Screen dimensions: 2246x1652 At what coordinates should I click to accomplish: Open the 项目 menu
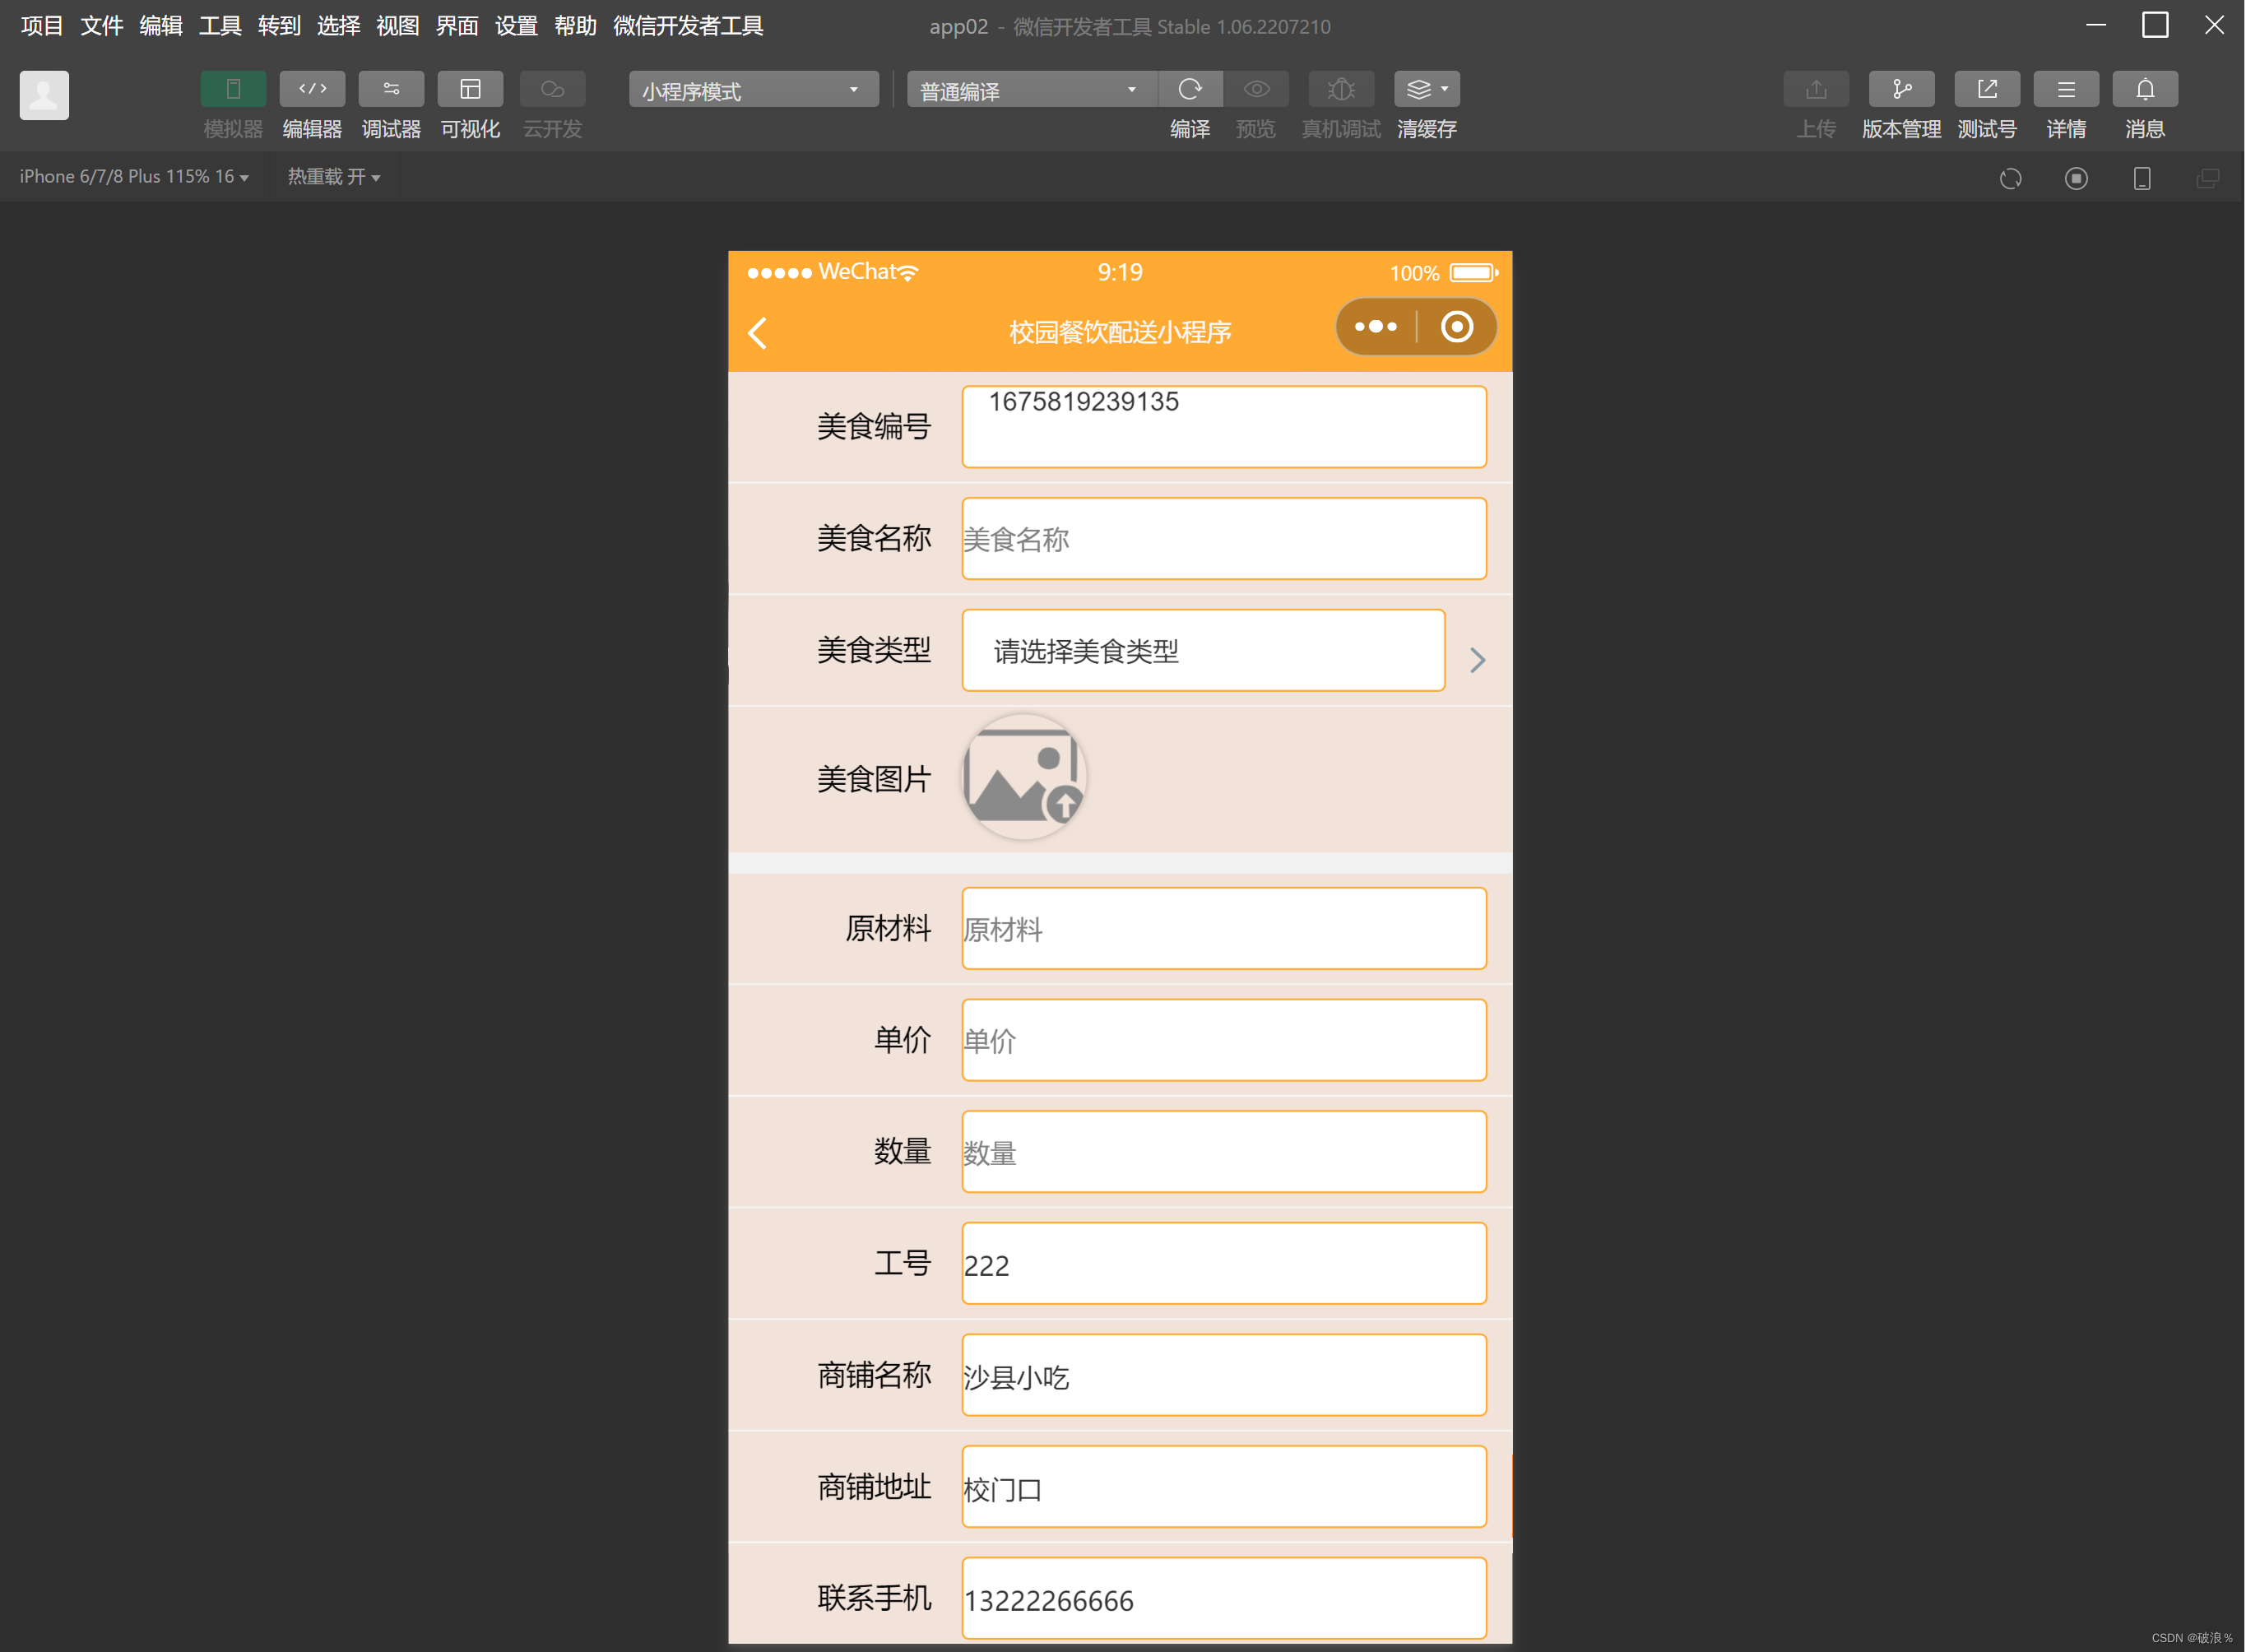click(42, 26)
